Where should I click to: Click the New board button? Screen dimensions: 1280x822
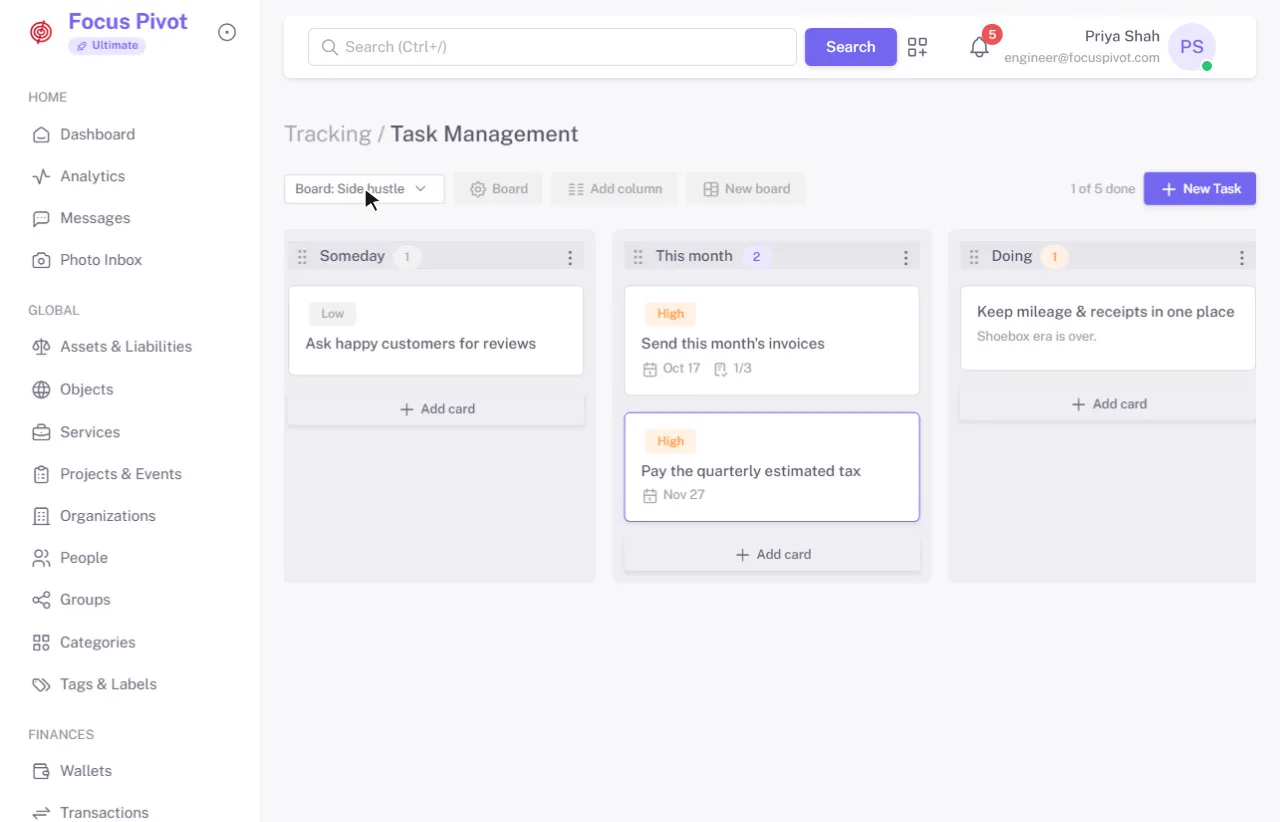746,189
